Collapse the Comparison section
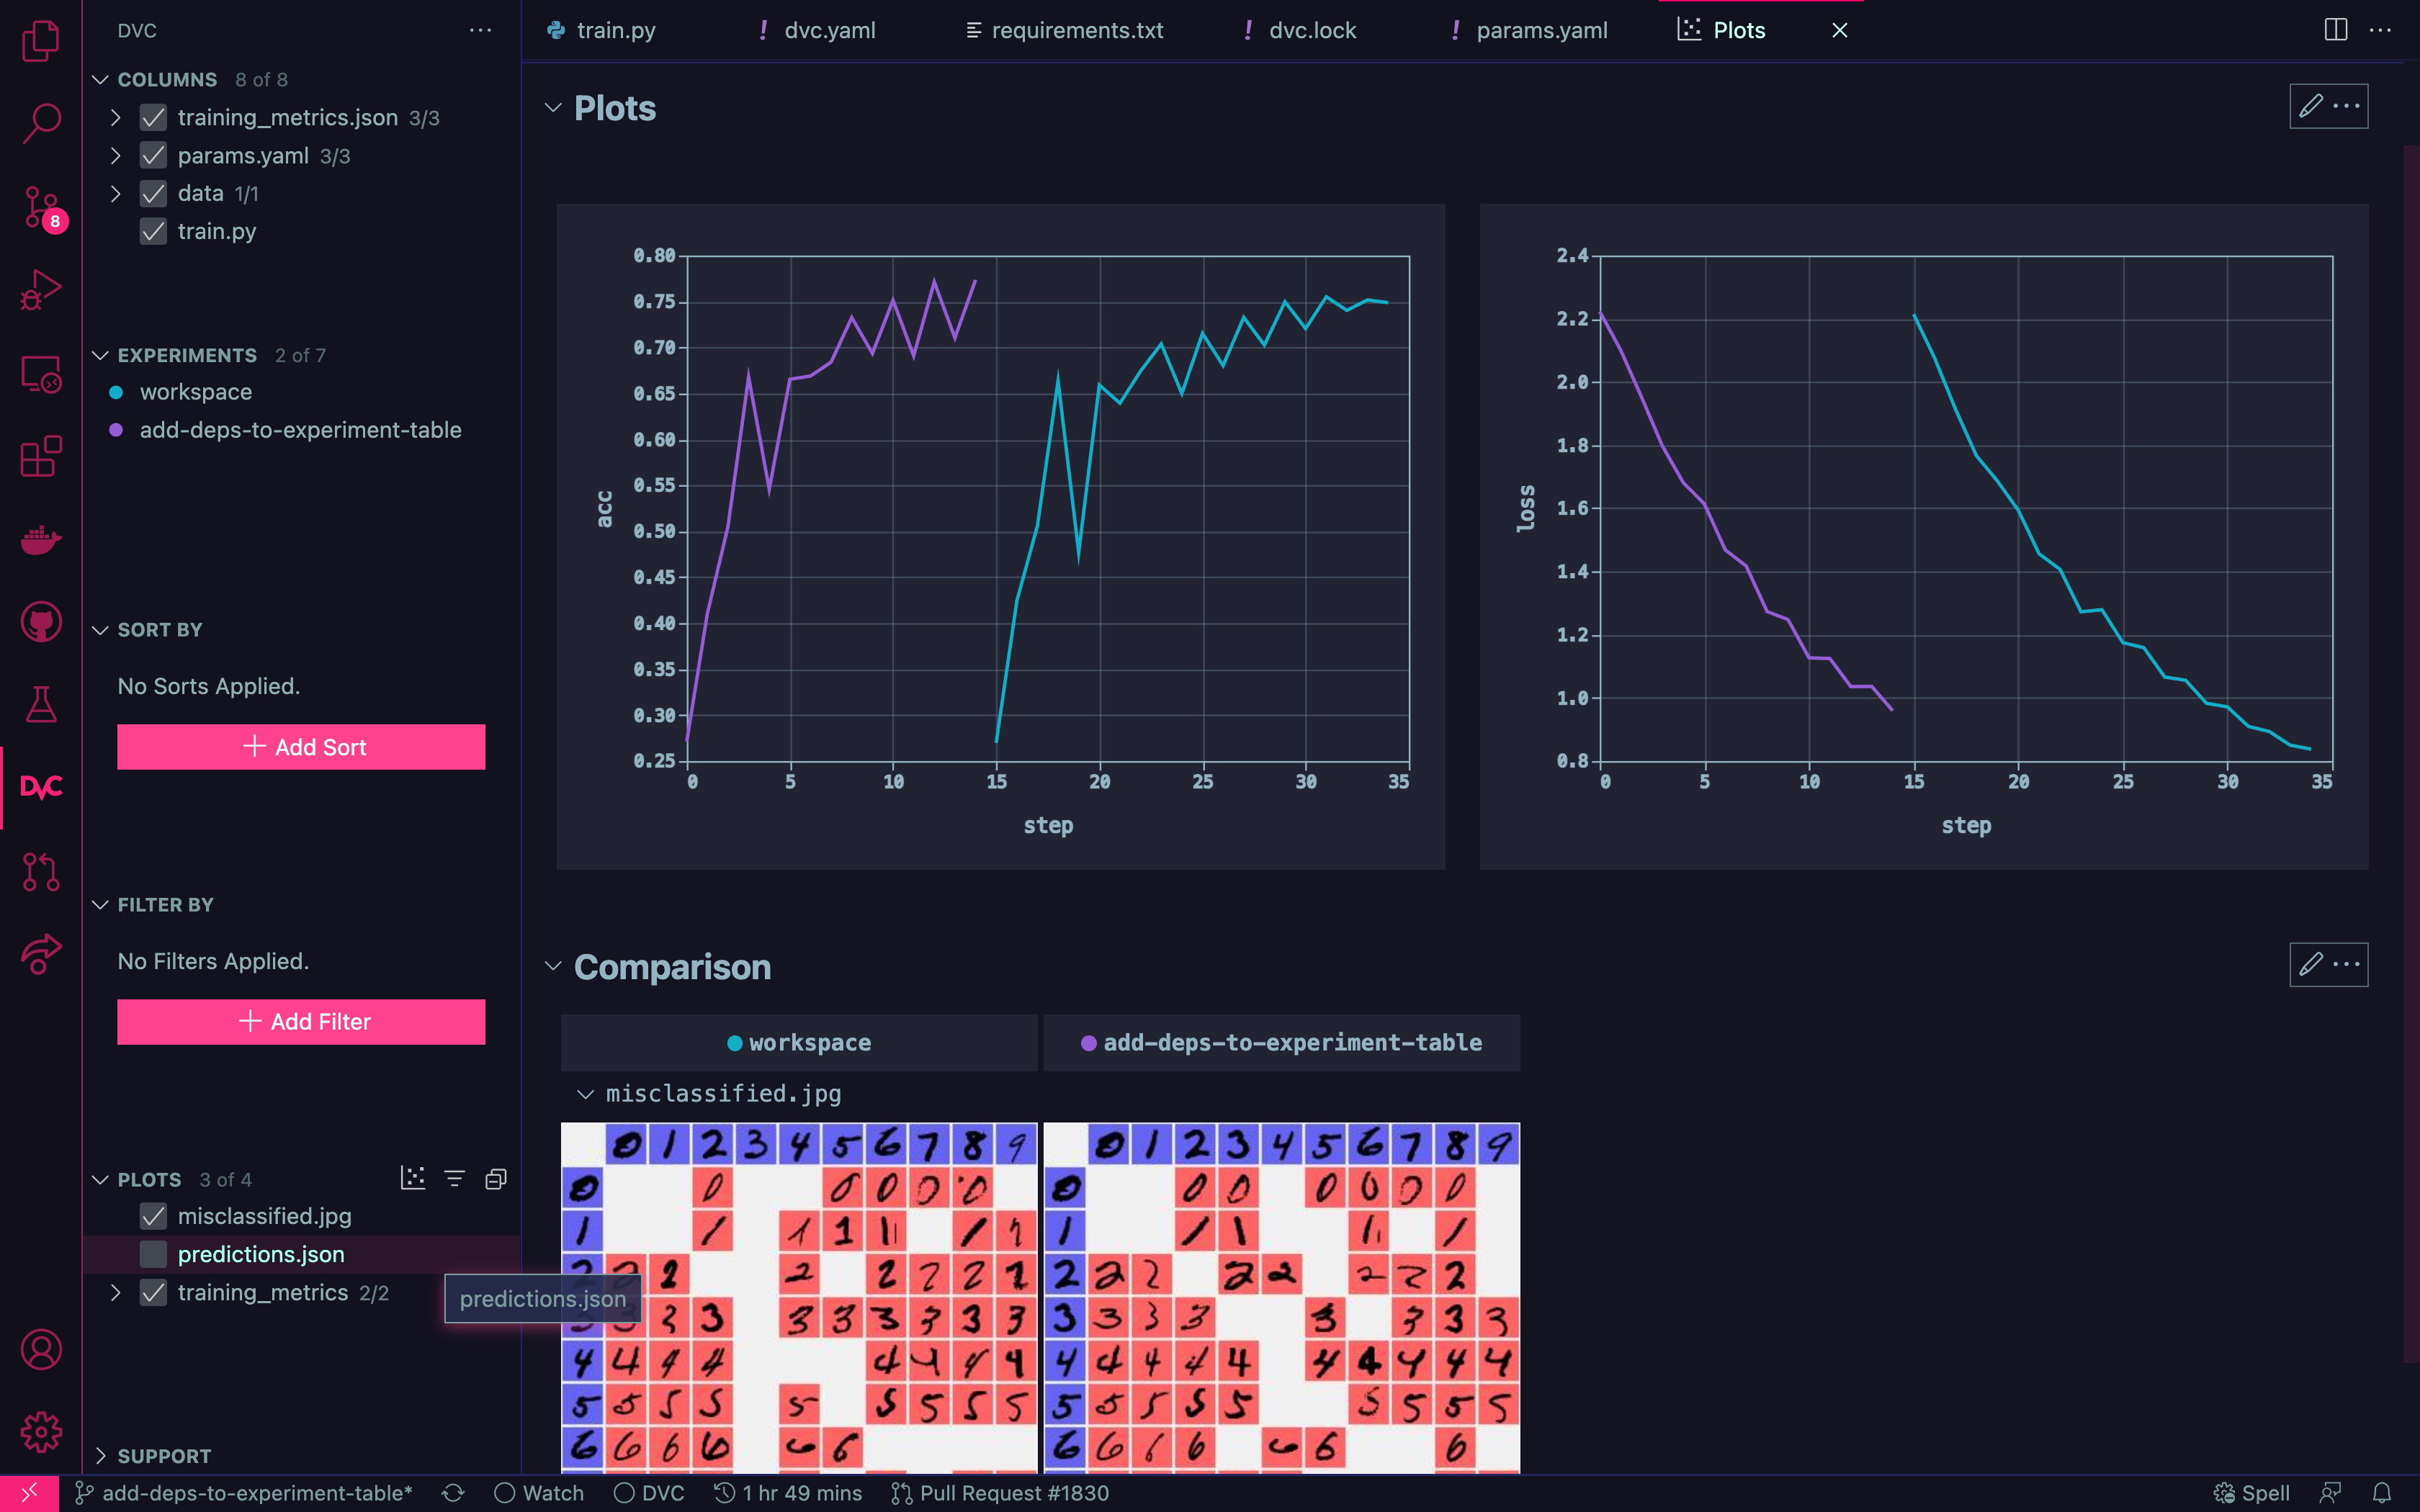This screenshot has width=2420, height=1512. click(x=553, y=966)
